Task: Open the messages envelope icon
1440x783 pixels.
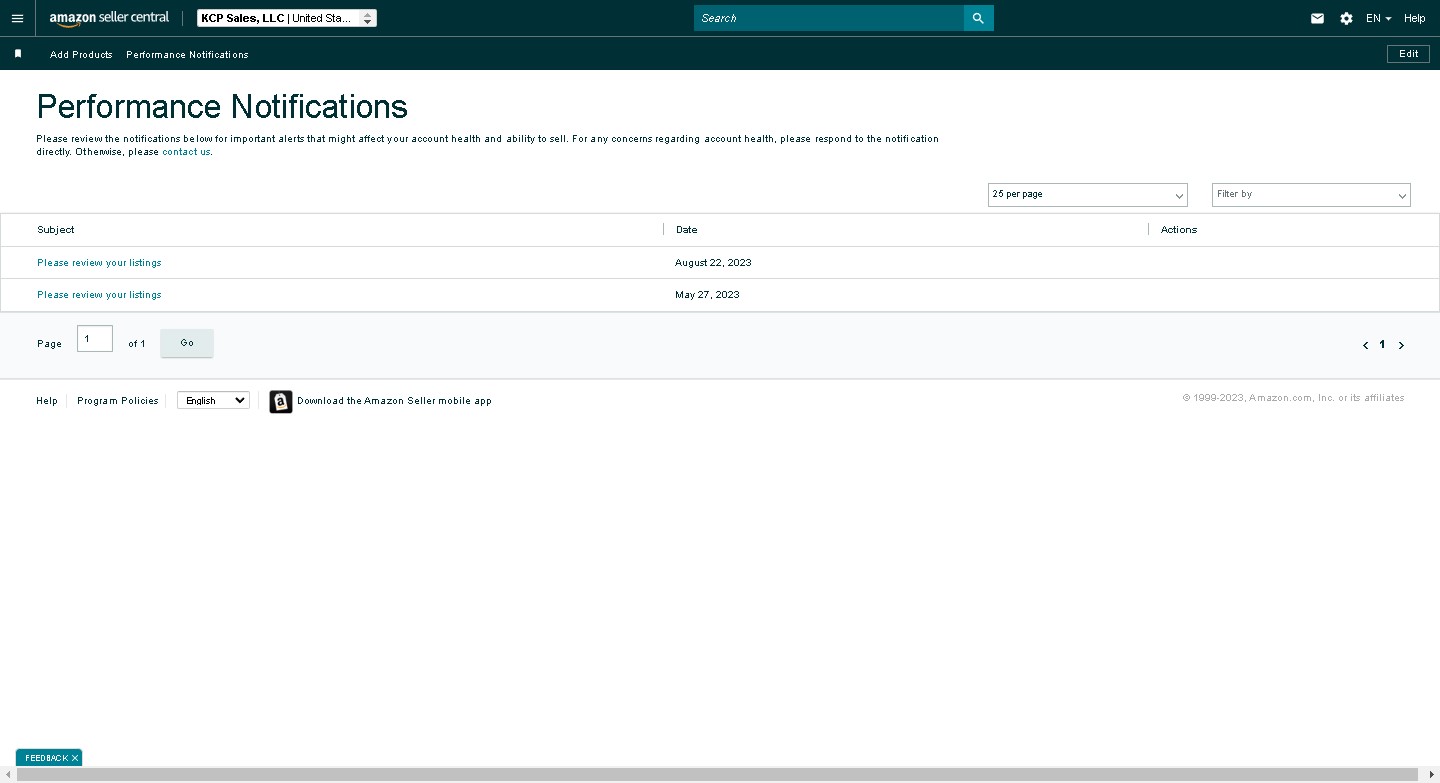Action: click(1317, 18)
